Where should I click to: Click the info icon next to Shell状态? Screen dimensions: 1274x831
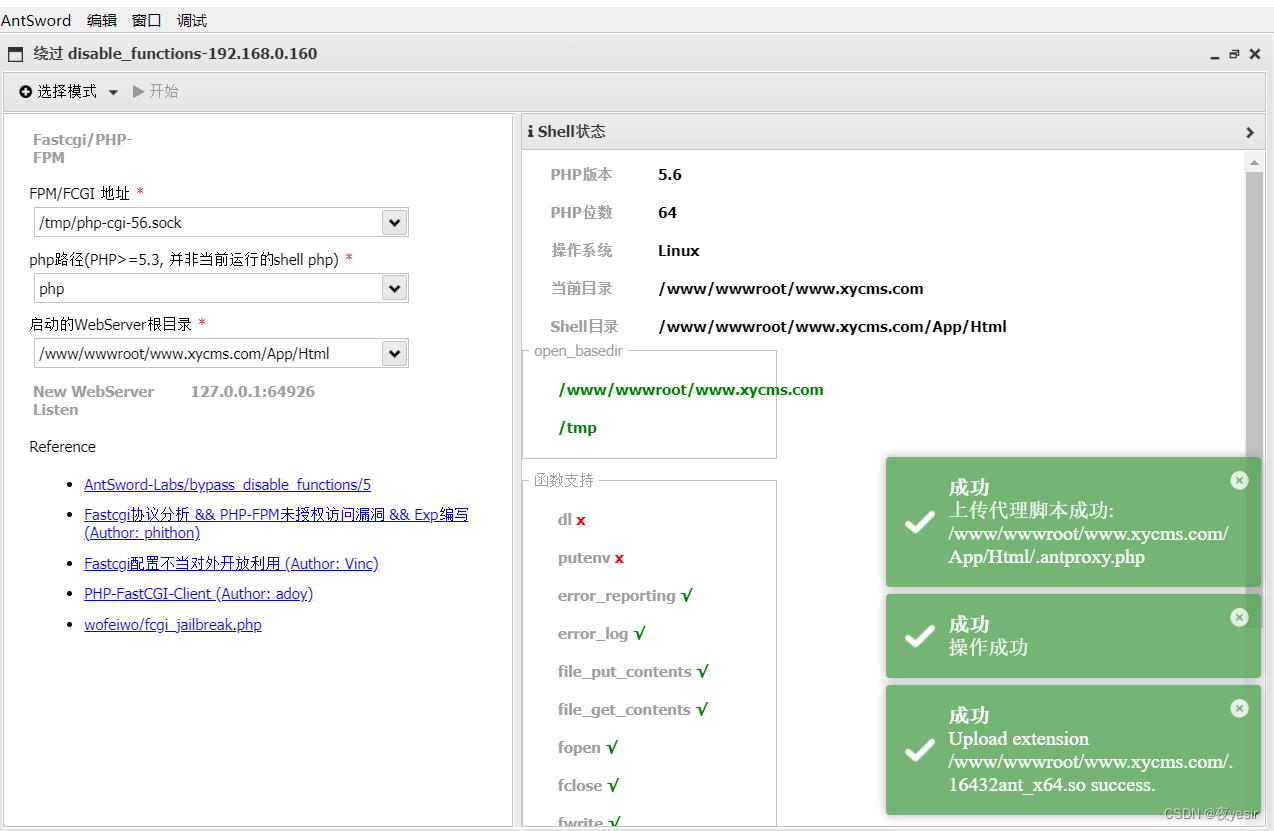coord(531,131)
